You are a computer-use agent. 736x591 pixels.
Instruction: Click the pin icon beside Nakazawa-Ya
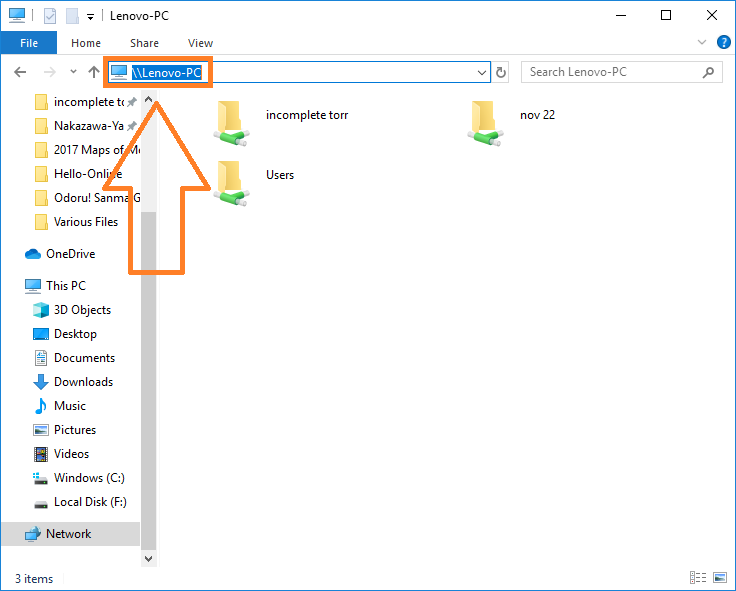tap(132, 126)
